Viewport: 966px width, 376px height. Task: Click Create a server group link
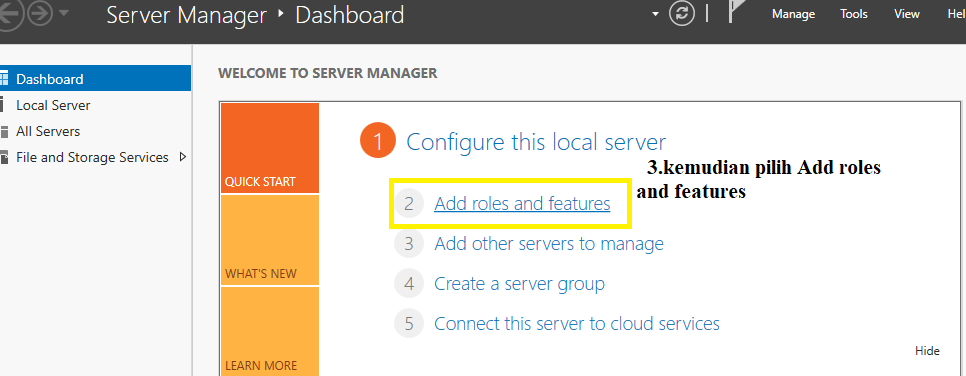tap(519, 284)
